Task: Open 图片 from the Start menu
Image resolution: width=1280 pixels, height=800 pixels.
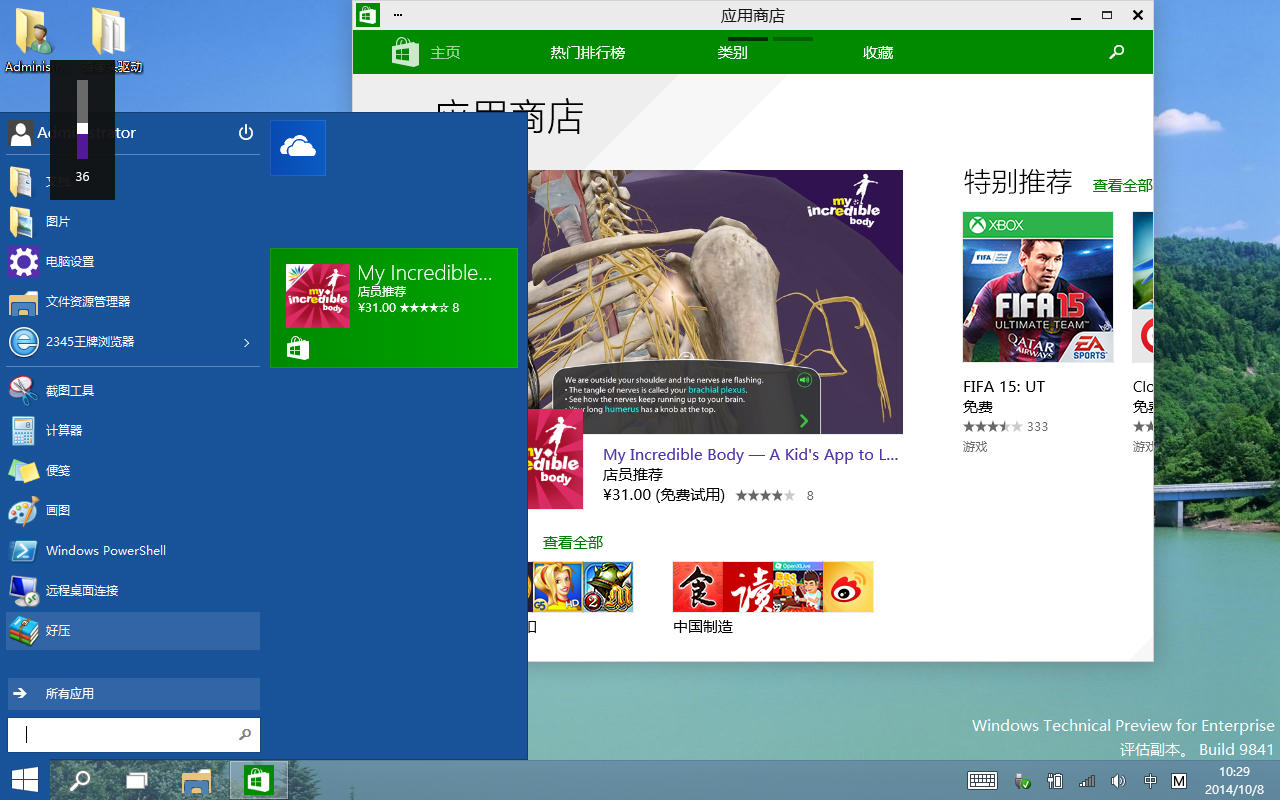Action: pyautogui.click(x=133, y=221)
